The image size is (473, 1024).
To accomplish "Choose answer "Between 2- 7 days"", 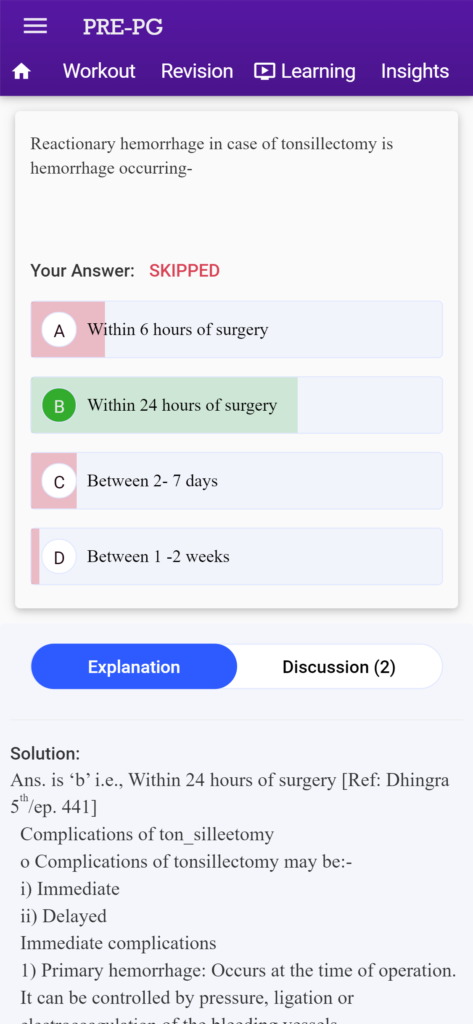I will pyautogui.click(x=236, y=481).
